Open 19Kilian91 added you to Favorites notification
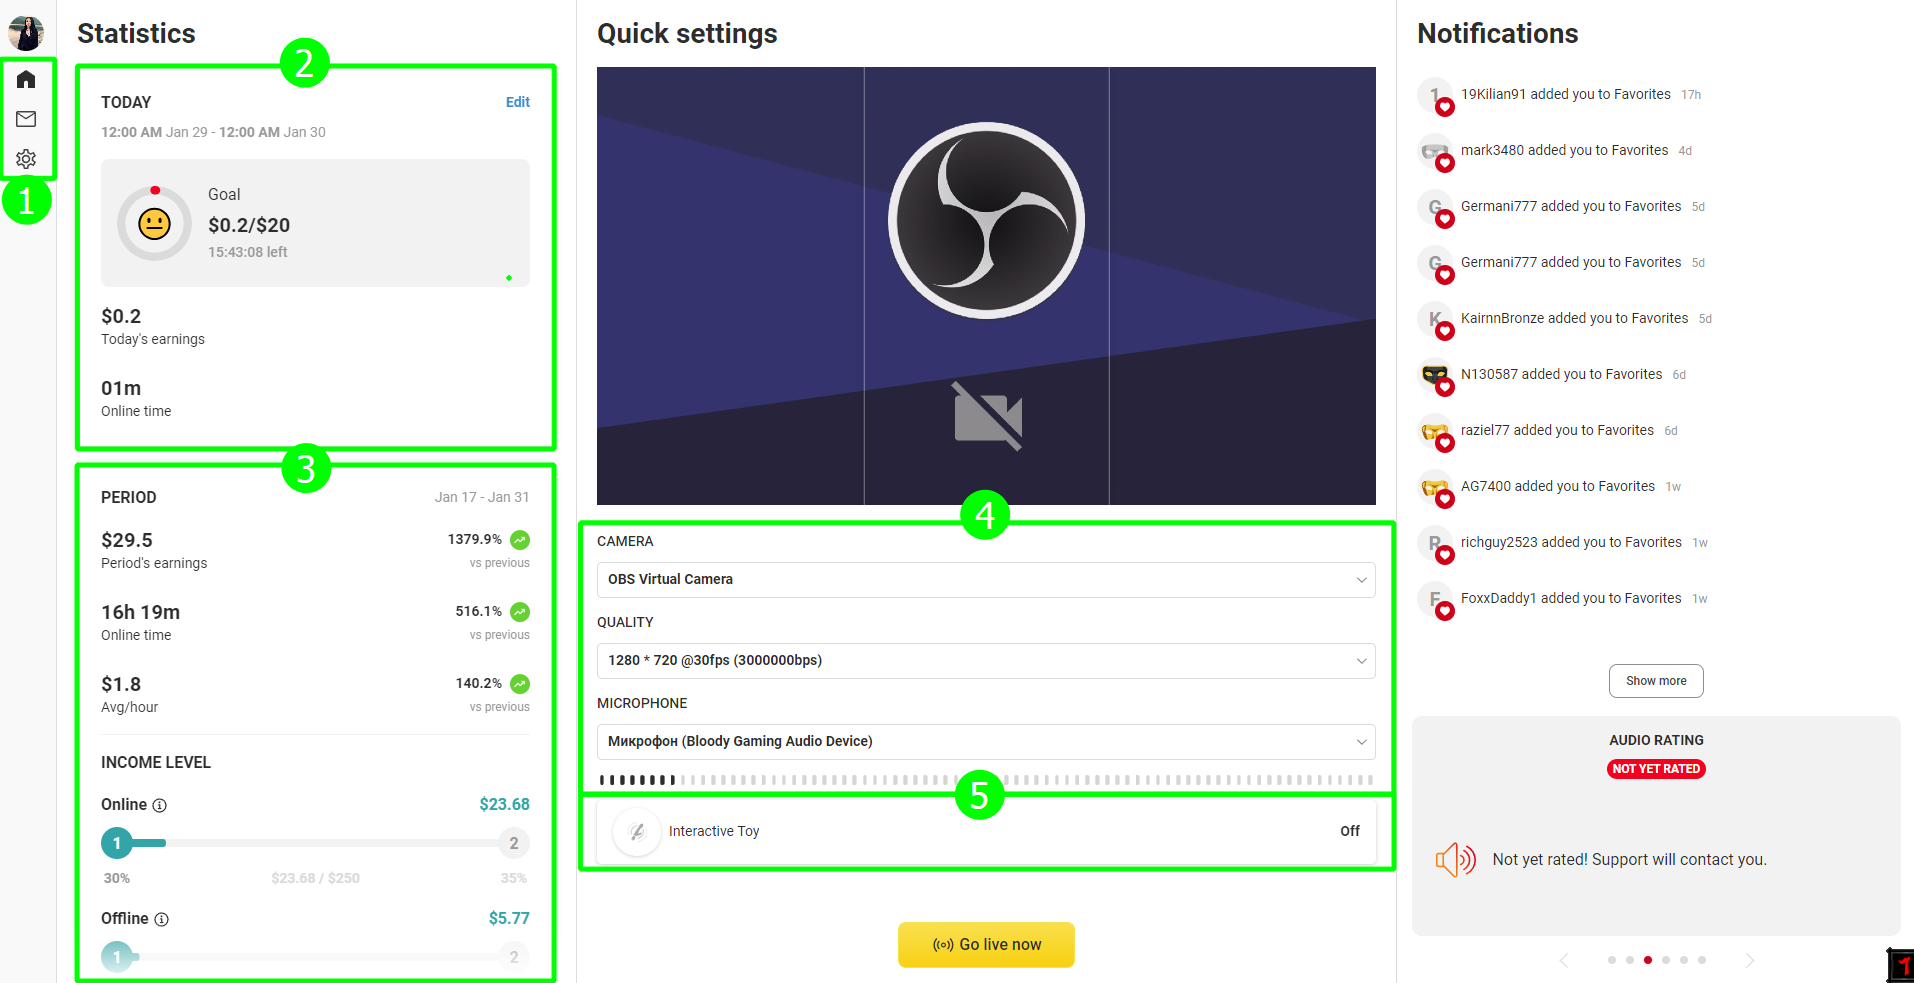 point(1565,94)
